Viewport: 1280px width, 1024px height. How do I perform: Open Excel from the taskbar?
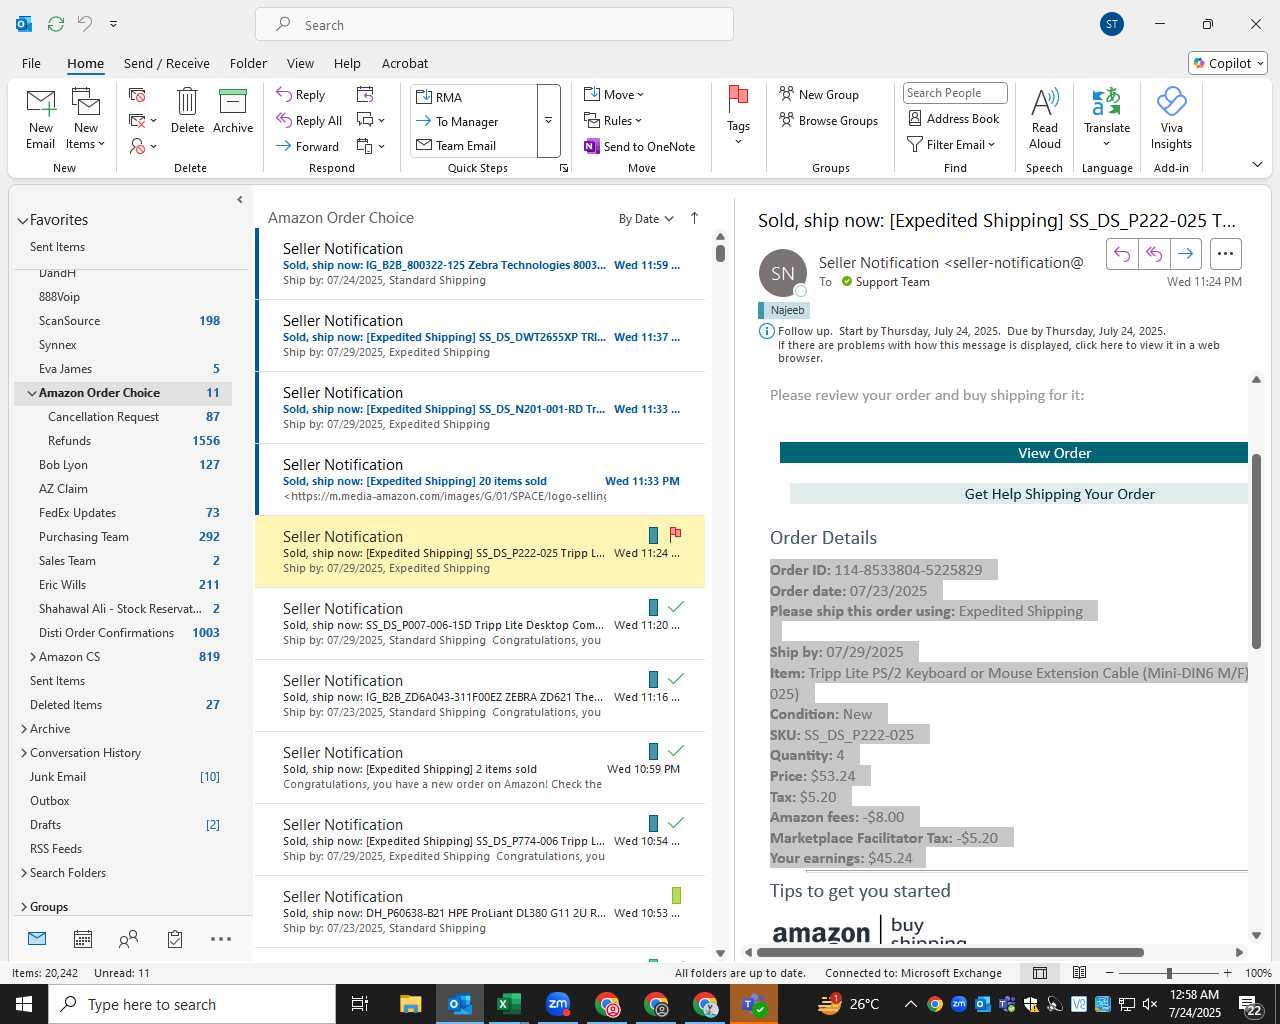coord(508,1004)
